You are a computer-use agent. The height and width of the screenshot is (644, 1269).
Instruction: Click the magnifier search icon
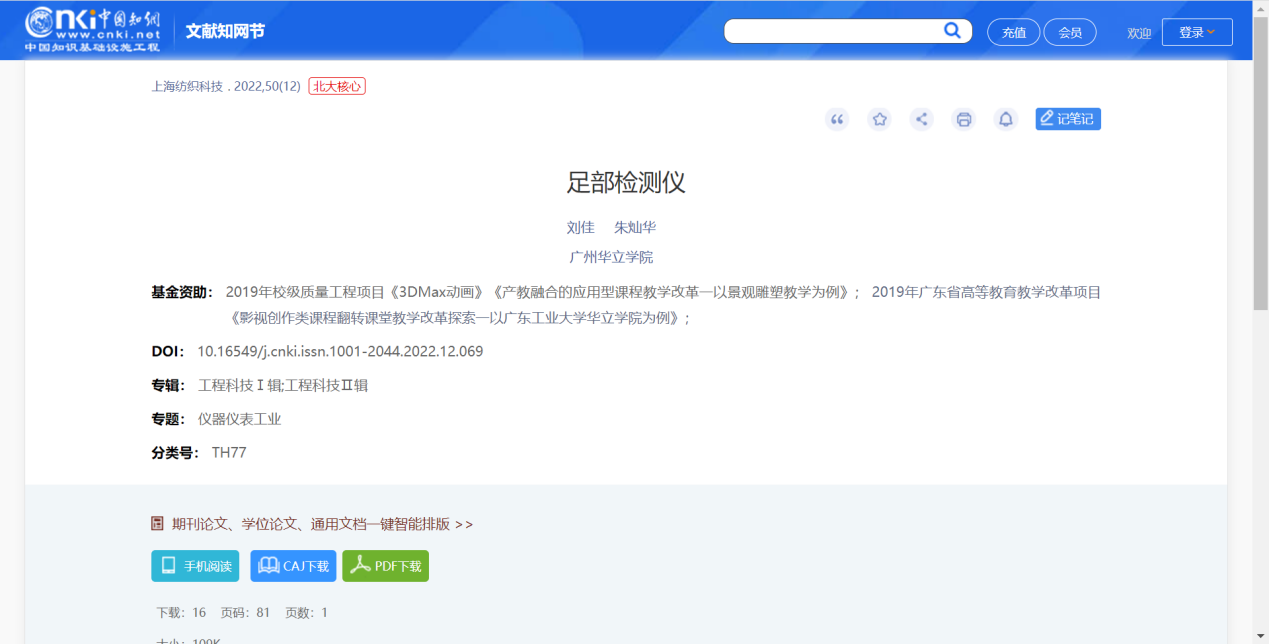tap(953, 31)
